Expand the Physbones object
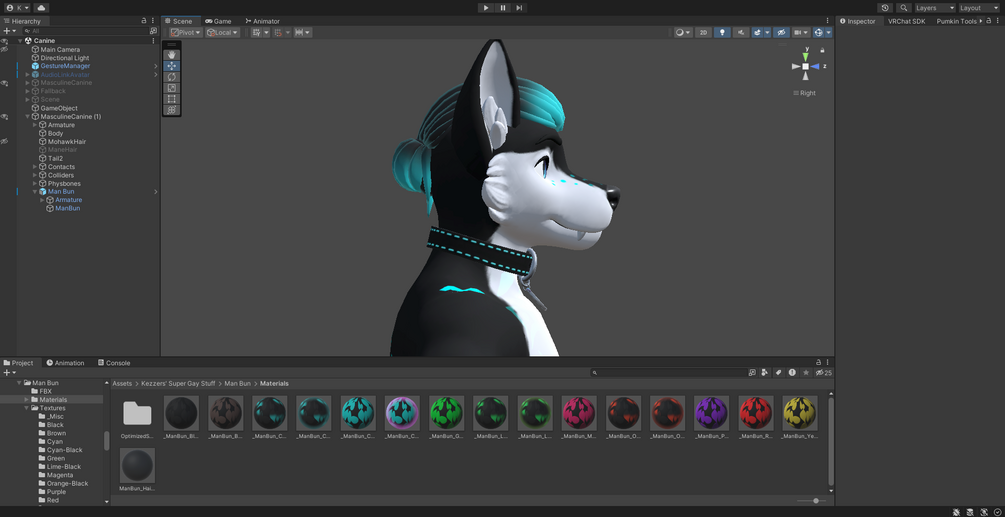 click(x=35, y=183)
